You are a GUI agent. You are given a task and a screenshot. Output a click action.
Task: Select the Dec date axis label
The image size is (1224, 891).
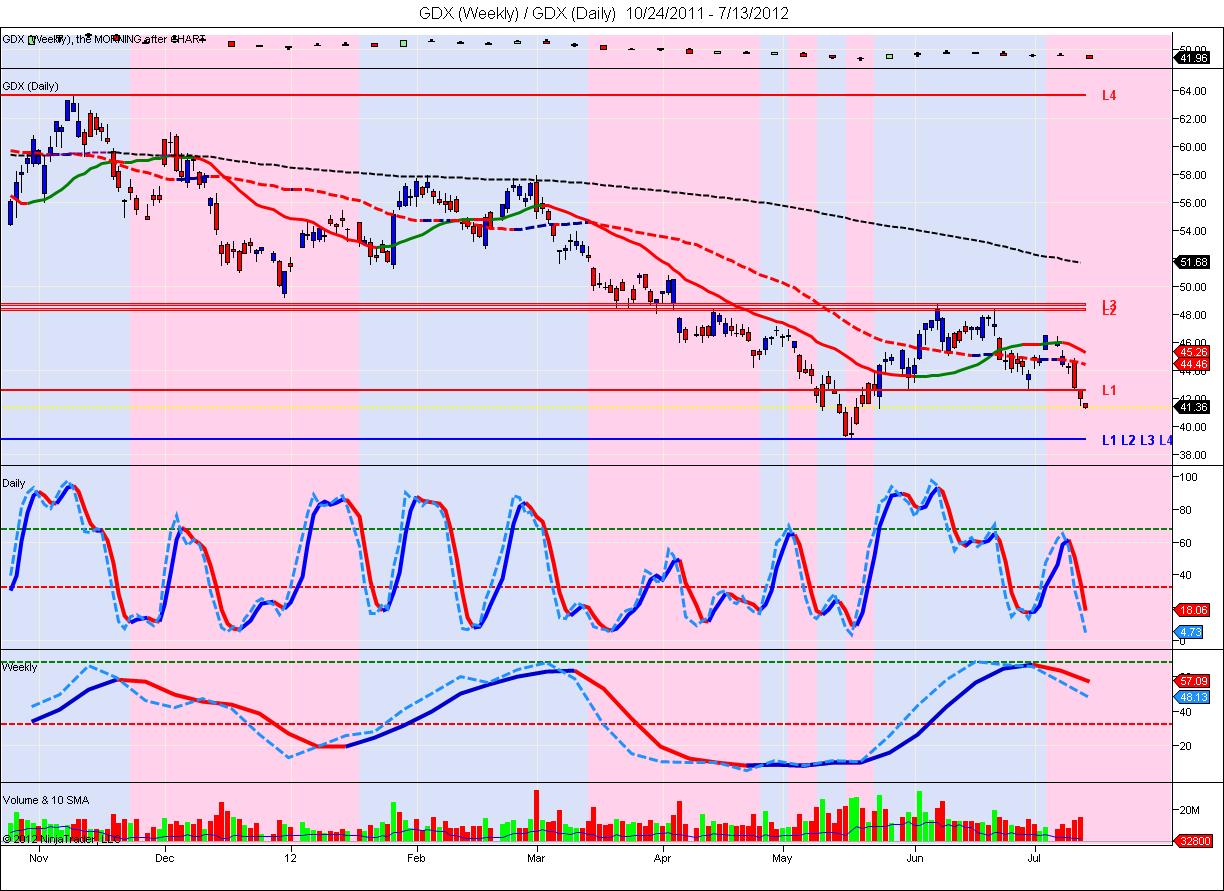[165, 858]
